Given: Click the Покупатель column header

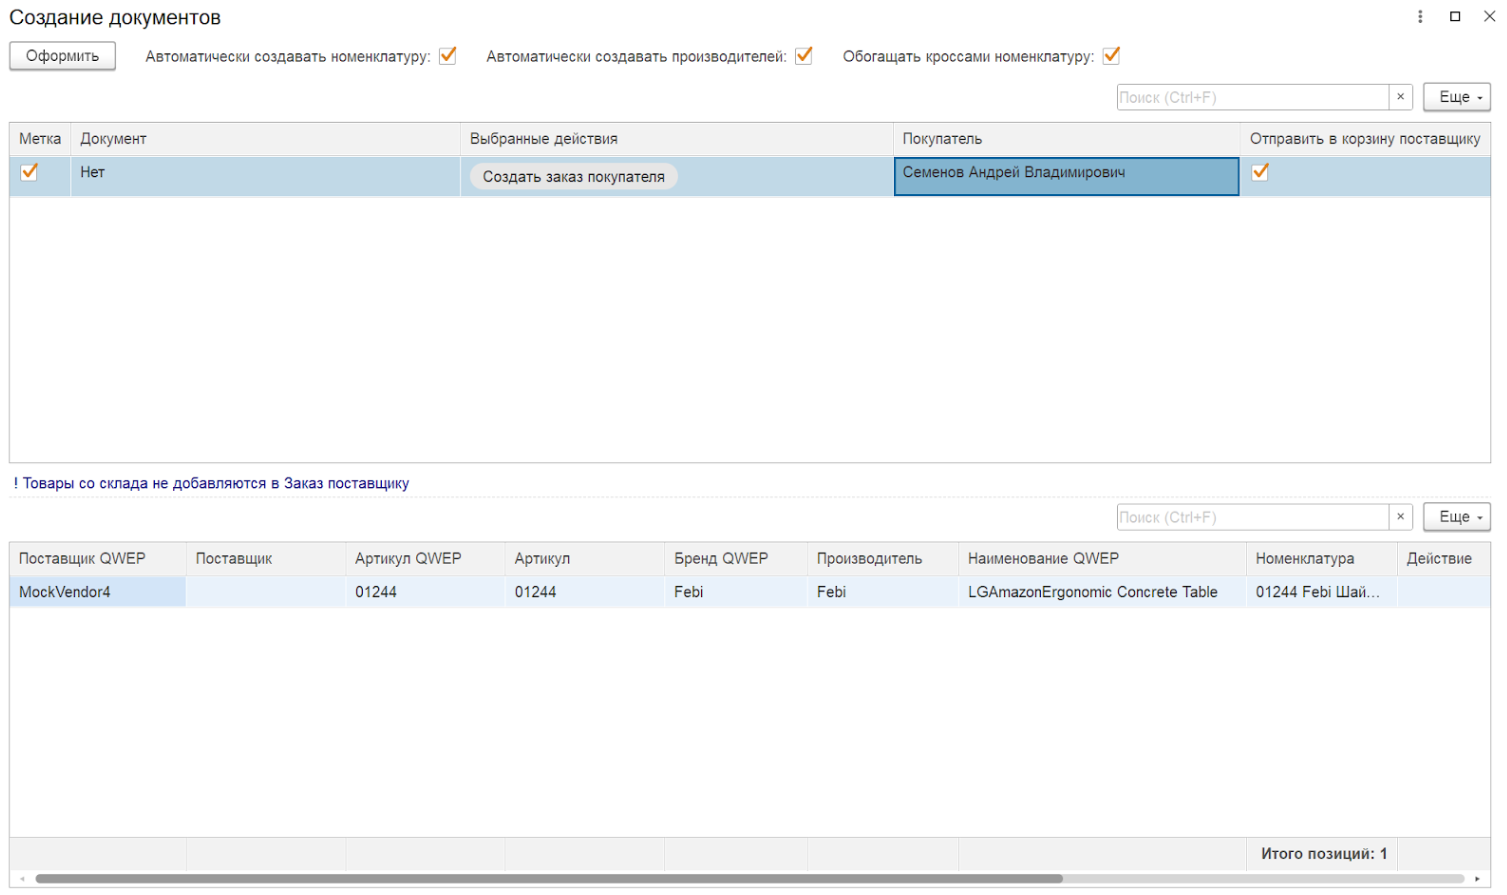Looking at the screenshot, I should [x=942, y=139].
